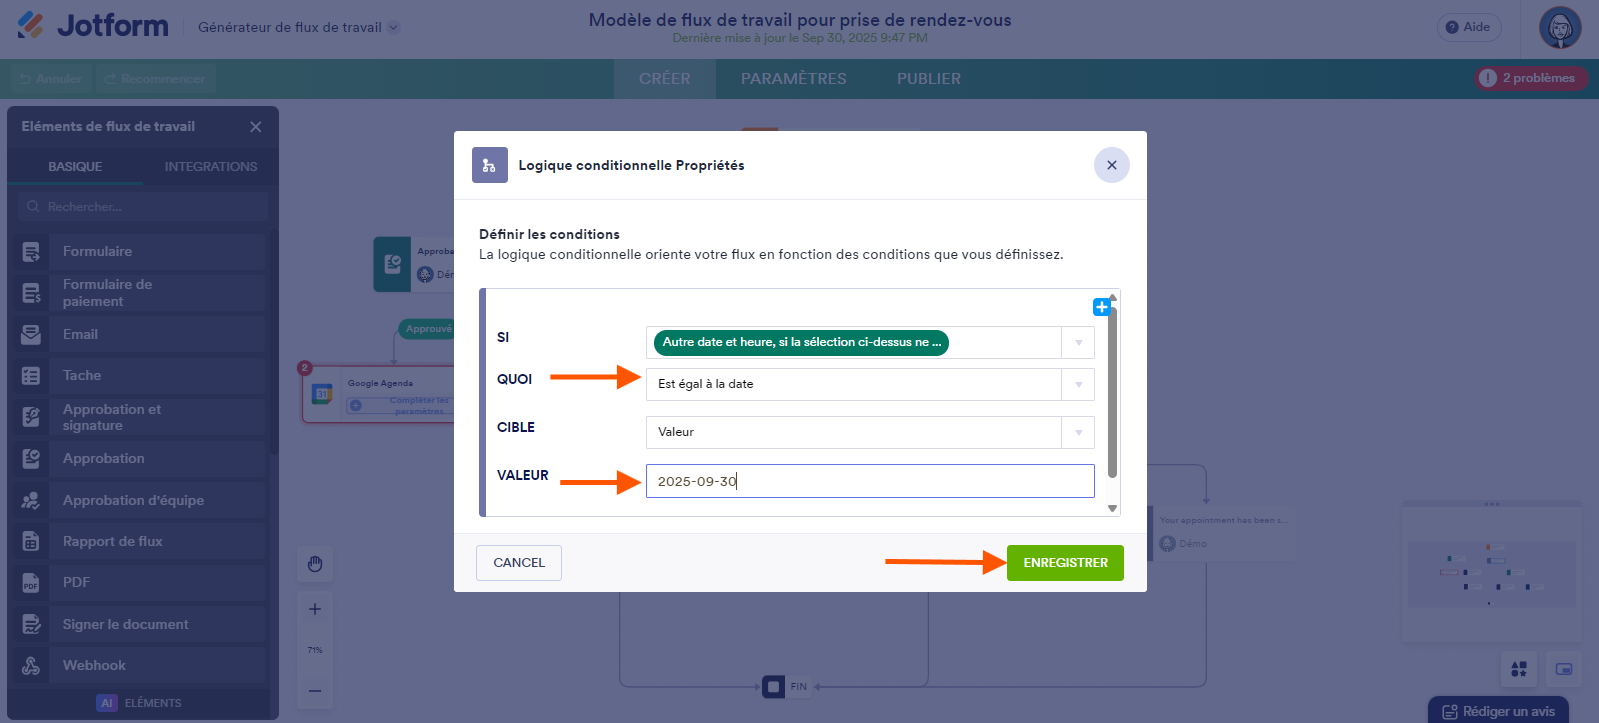Image resolution: width=1599 pixels, height=723 pixels.
Task: Click the ENREGISTRER button
Action: 1065,563
